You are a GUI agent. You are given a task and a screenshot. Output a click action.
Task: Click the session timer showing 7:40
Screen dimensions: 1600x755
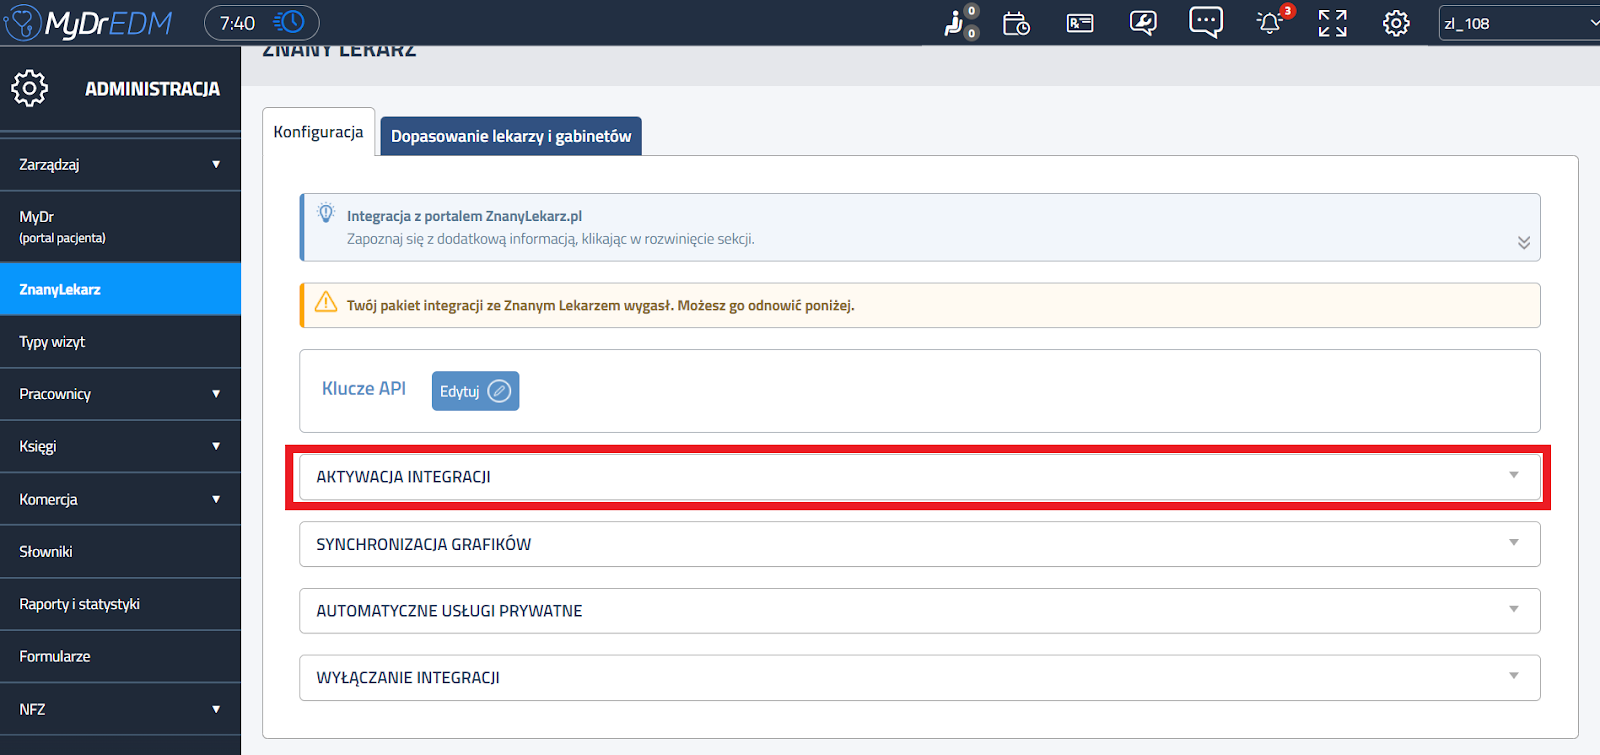[261, 23]
